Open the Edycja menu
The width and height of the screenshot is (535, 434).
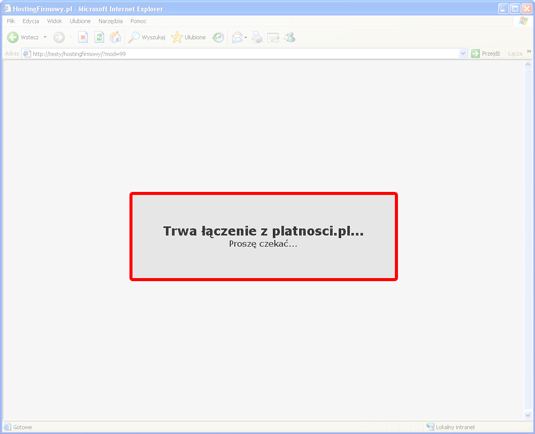(31, 21)
